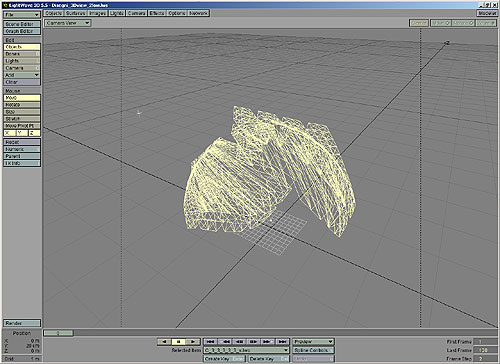Click the Clear button
500x364 pixels.
(x=22, y=82)
